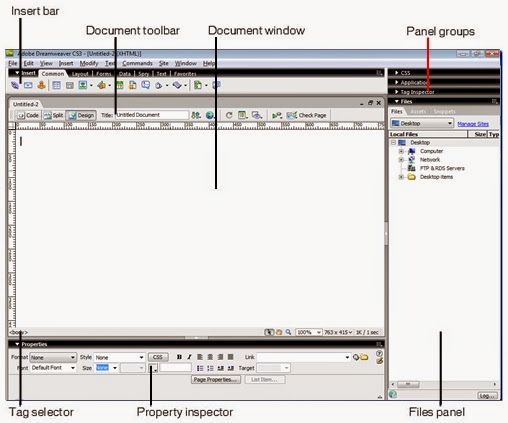Select the Zoom tool in status bar
This screenshot has height=423, width=508.
click(288, 332)
